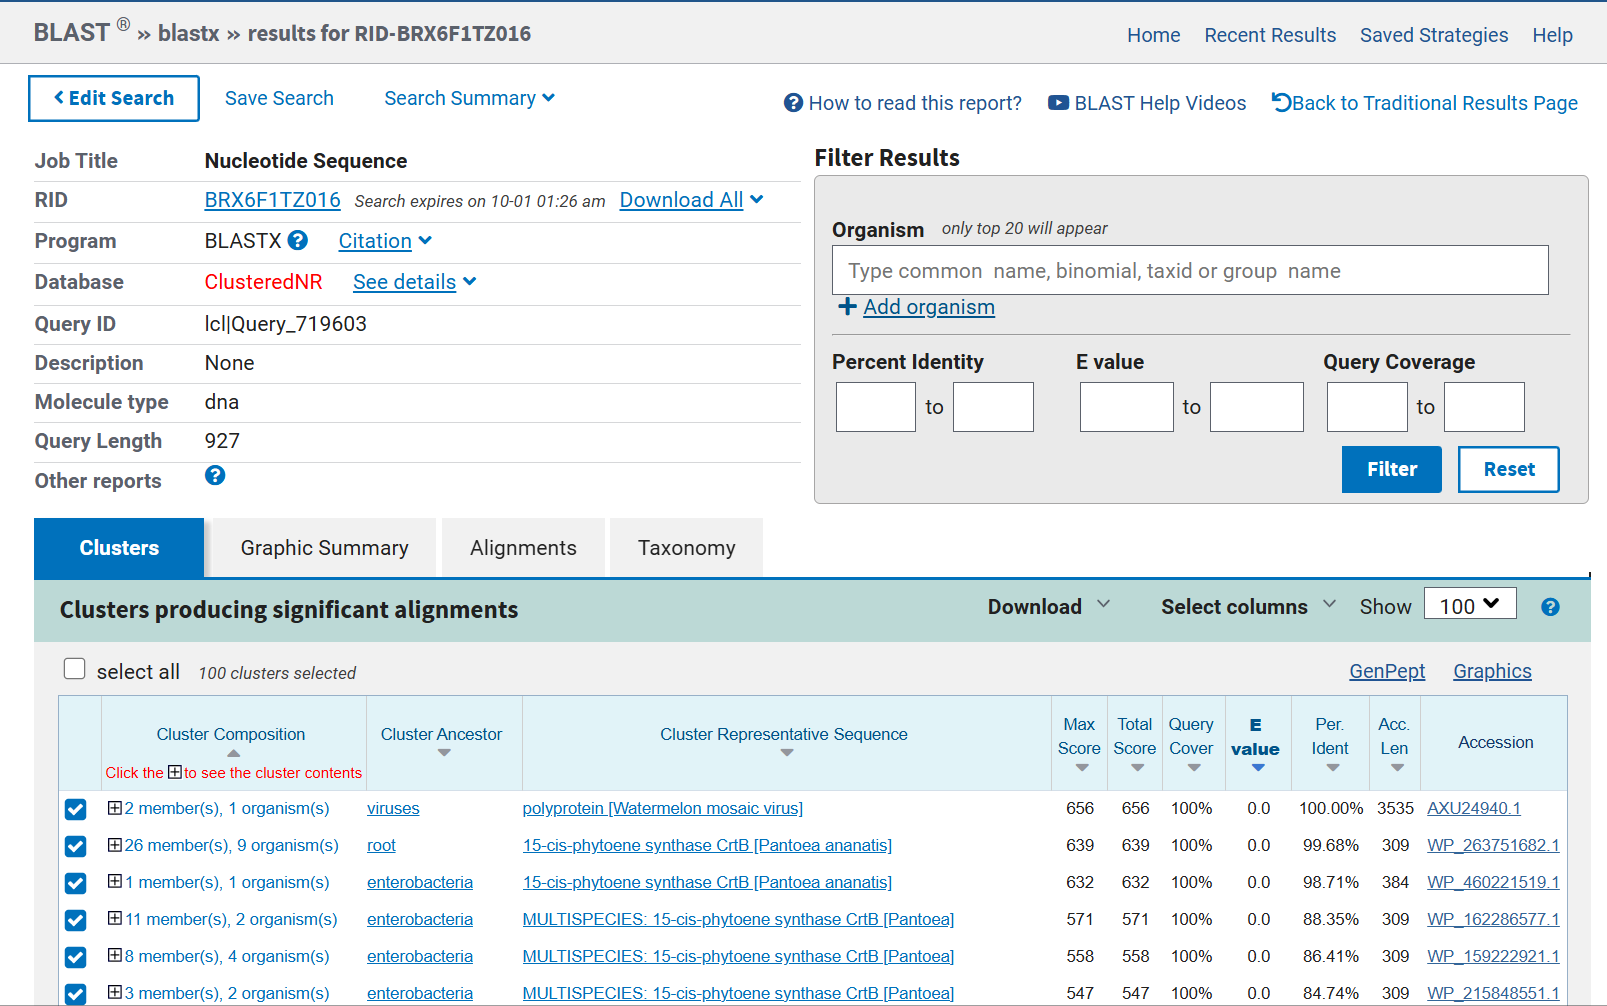Uncheck the WP_162286577.1 row checkbox
Image resolution: width=1607 pixels, height=1006 pixels.
[x=76, y=920]
